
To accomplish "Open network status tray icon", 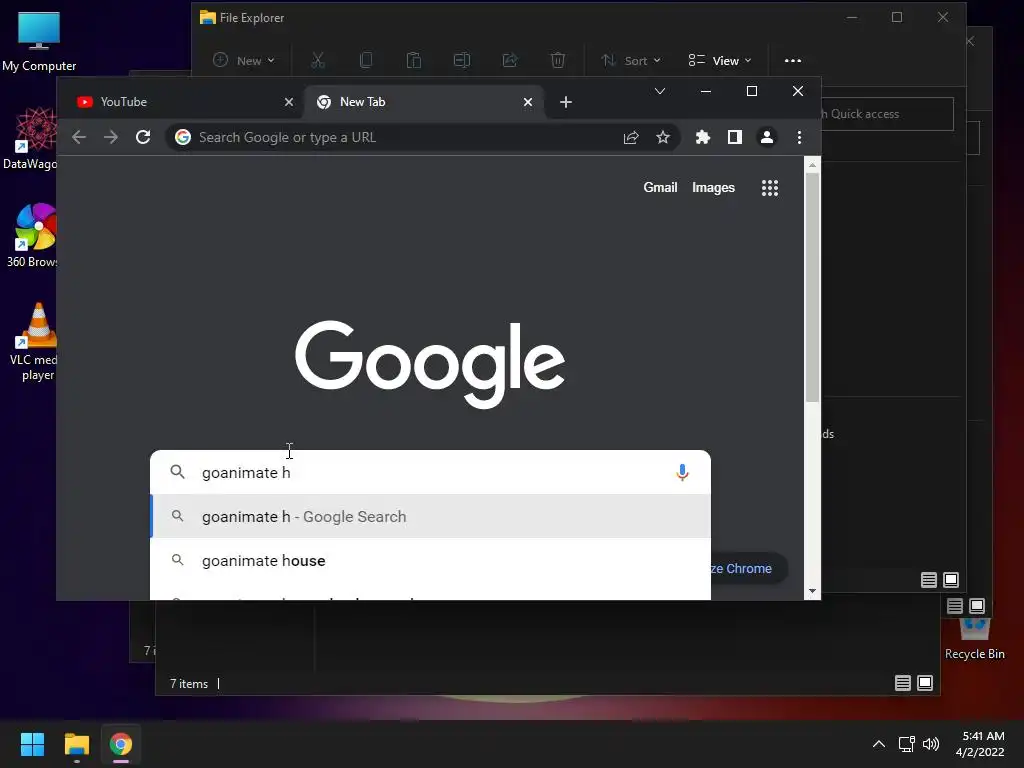I will pyautogui.click(x=906, y=744).
